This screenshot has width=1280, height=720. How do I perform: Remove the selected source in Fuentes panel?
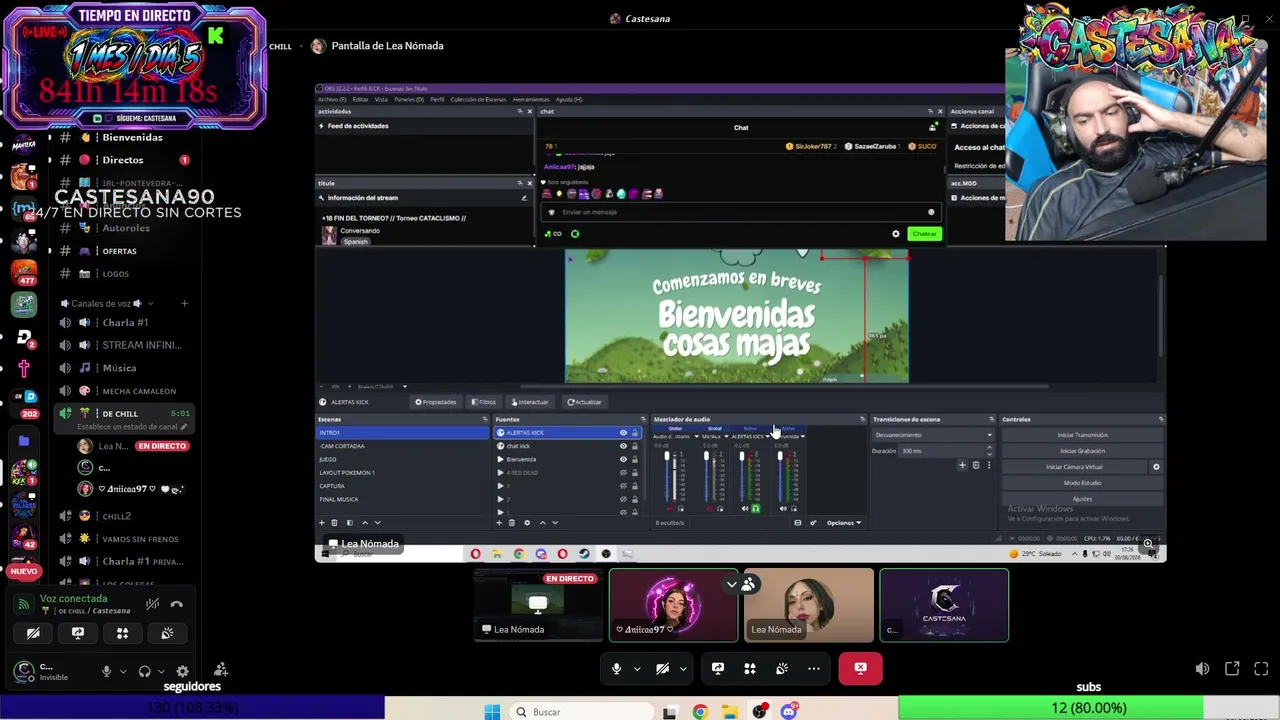(x=512, y=523)
